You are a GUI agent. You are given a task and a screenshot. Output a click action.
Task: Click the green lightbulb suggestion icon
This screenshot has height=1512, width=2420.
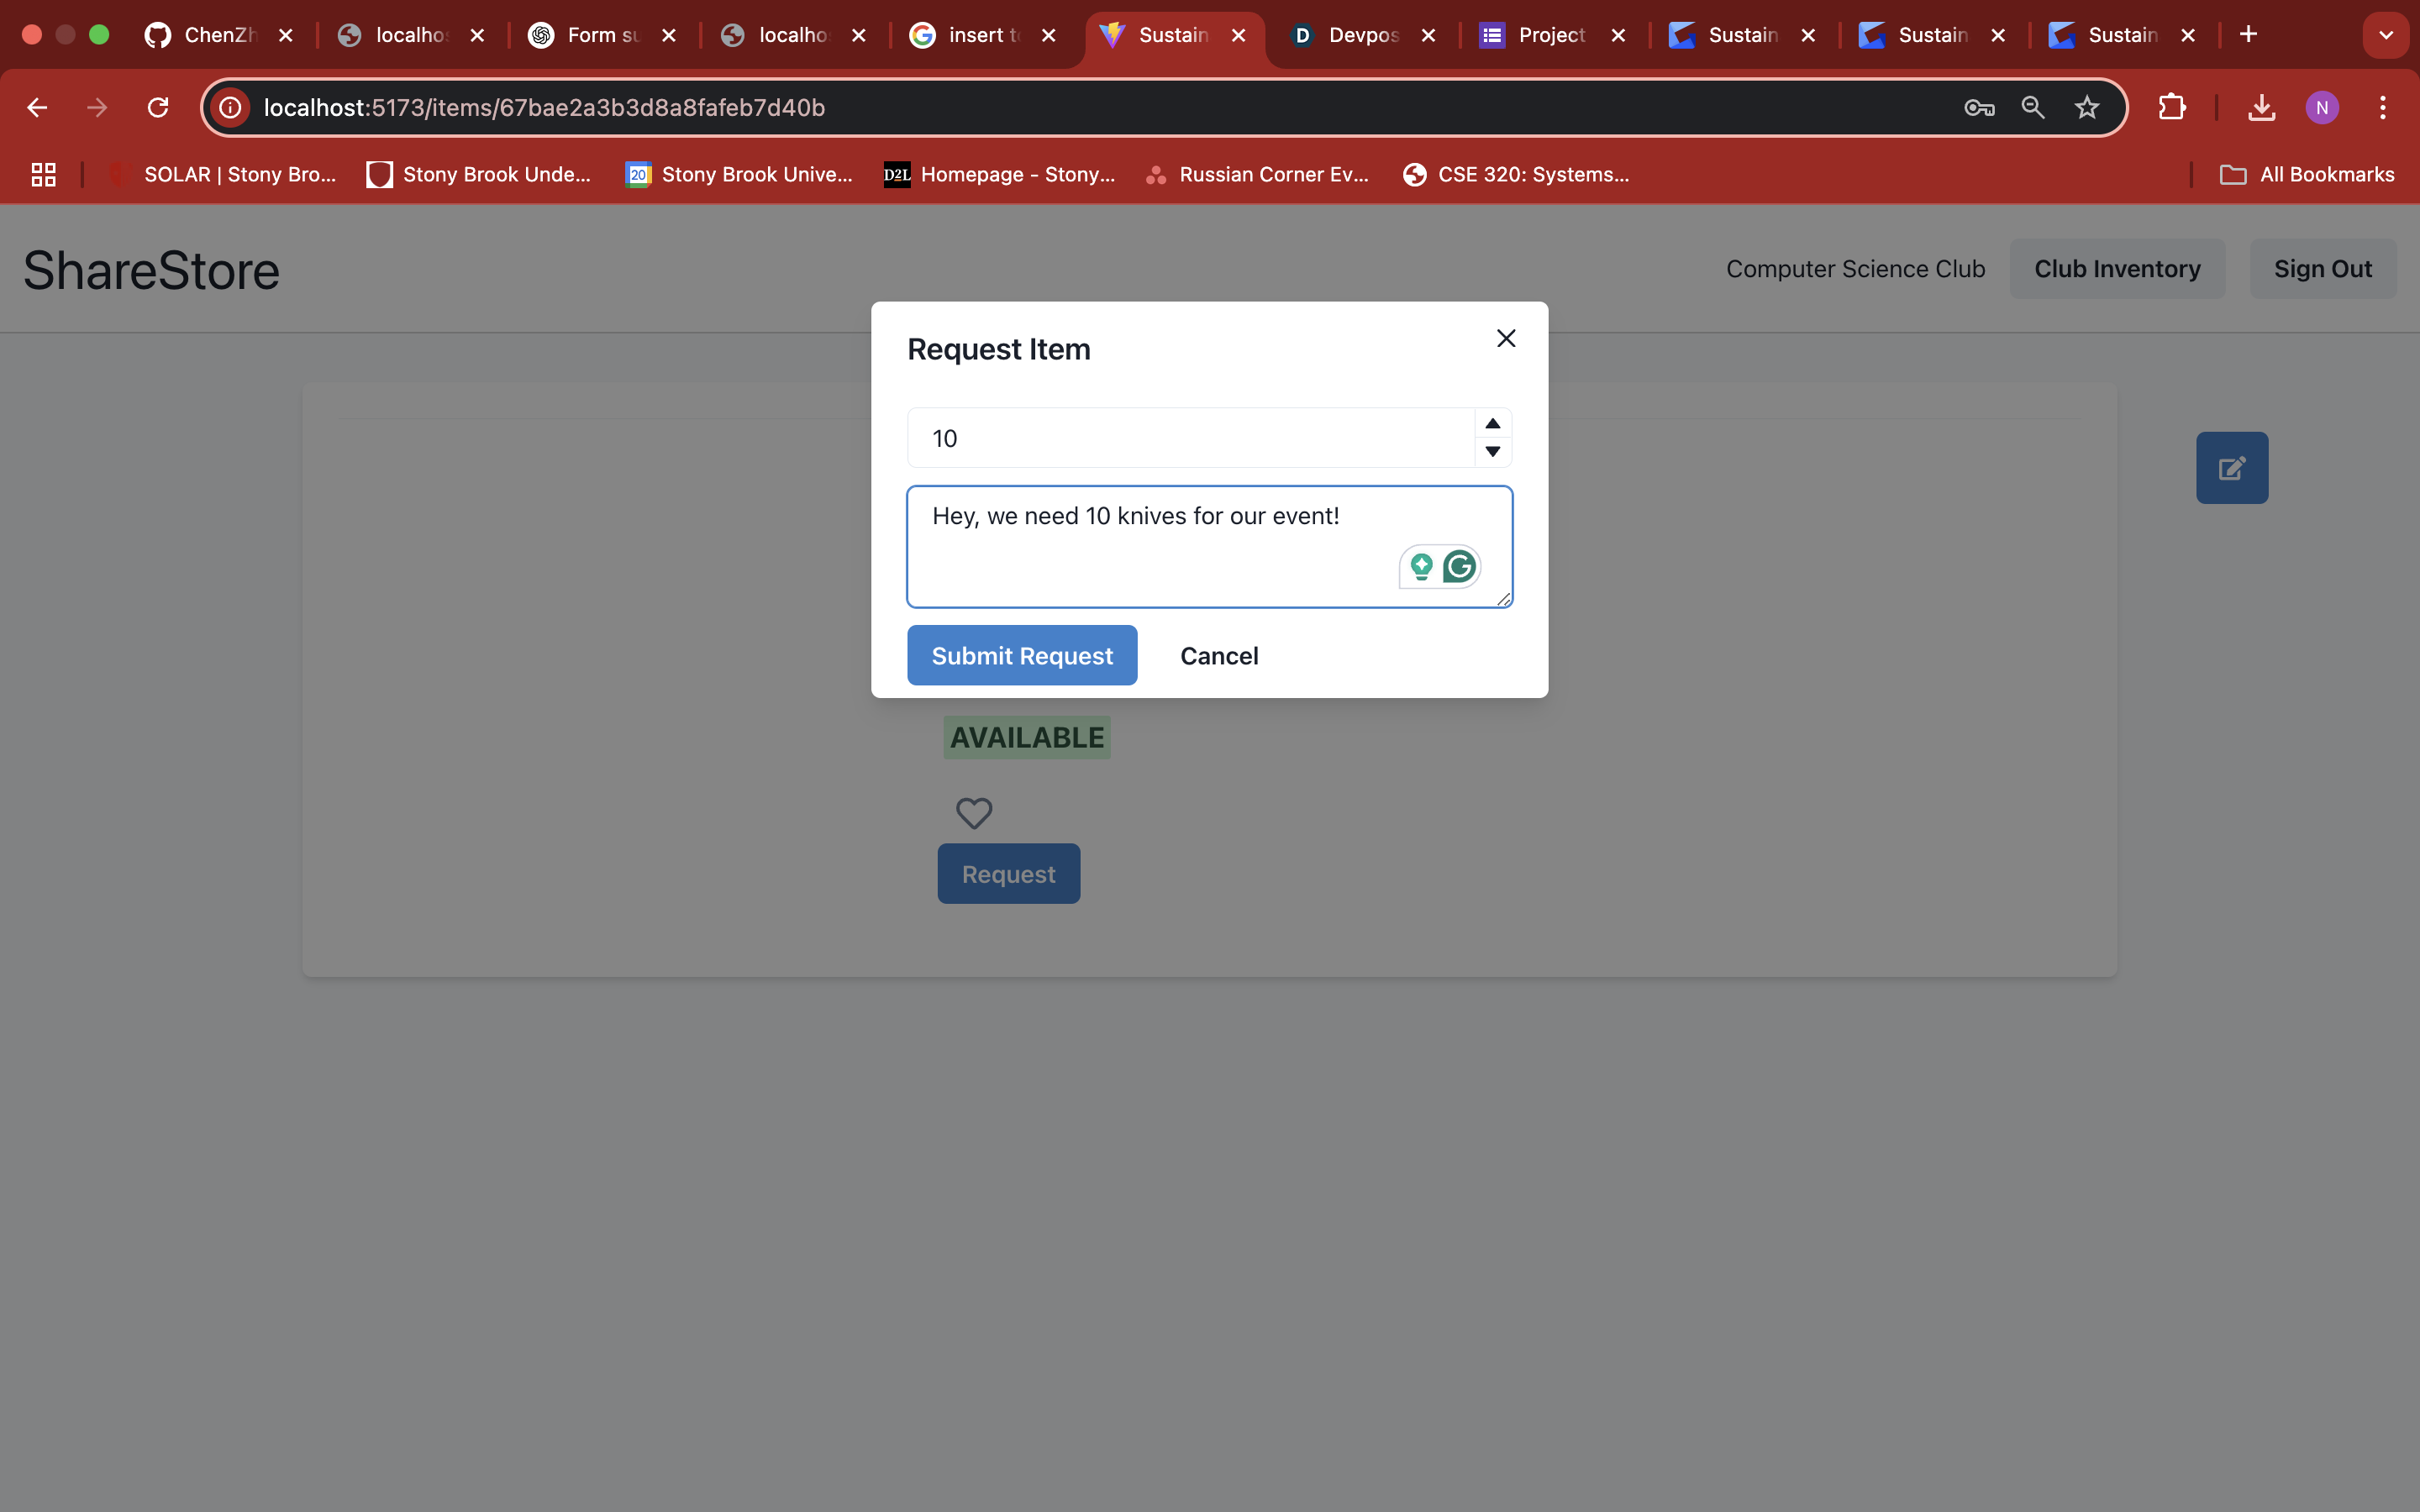[x=1421, y=567]
